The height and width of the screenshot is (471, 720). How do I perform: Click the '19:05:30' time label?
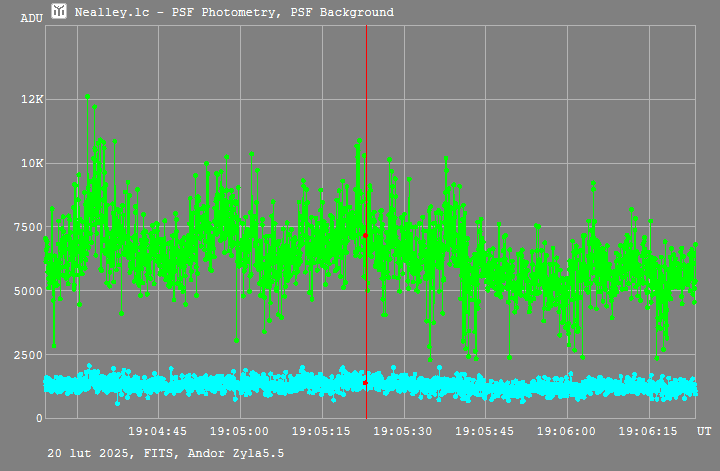[x=403, y=432]
